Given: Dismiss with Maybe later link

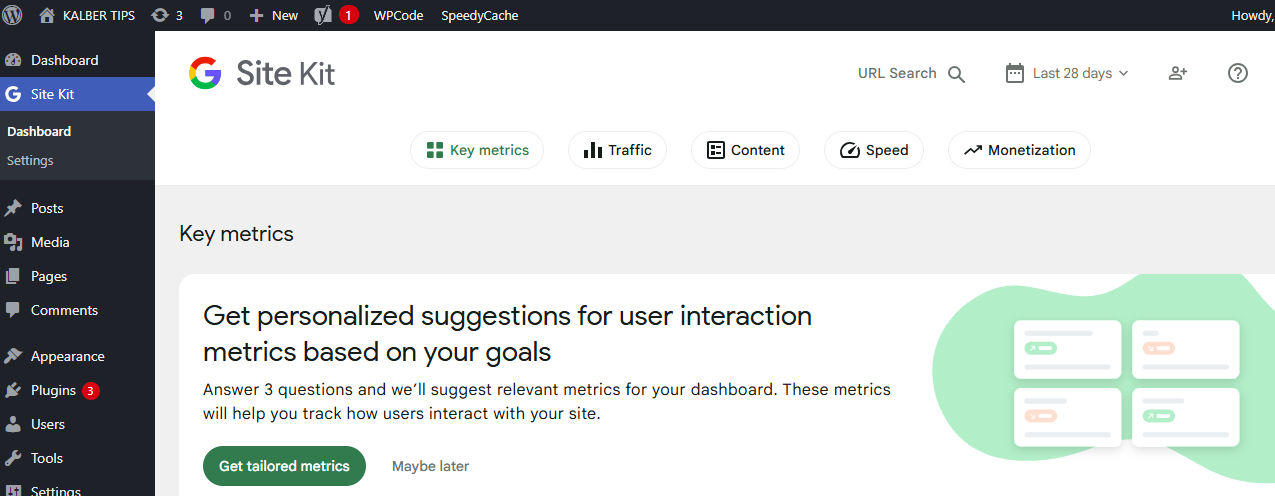Looking at the screenshot, I should tap(430, 466).
